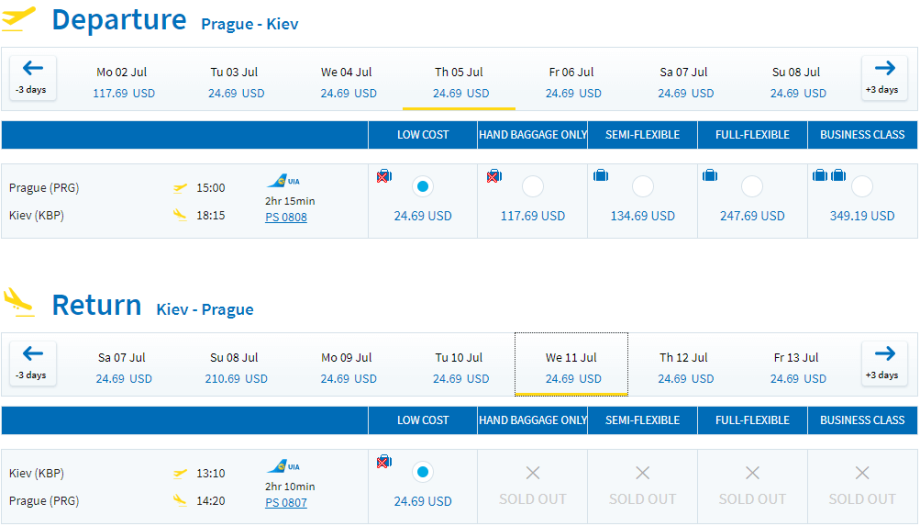Switch departure date to Fr 06 Jul
Viewport: 920px width, 526px height.
pos(572,82)
